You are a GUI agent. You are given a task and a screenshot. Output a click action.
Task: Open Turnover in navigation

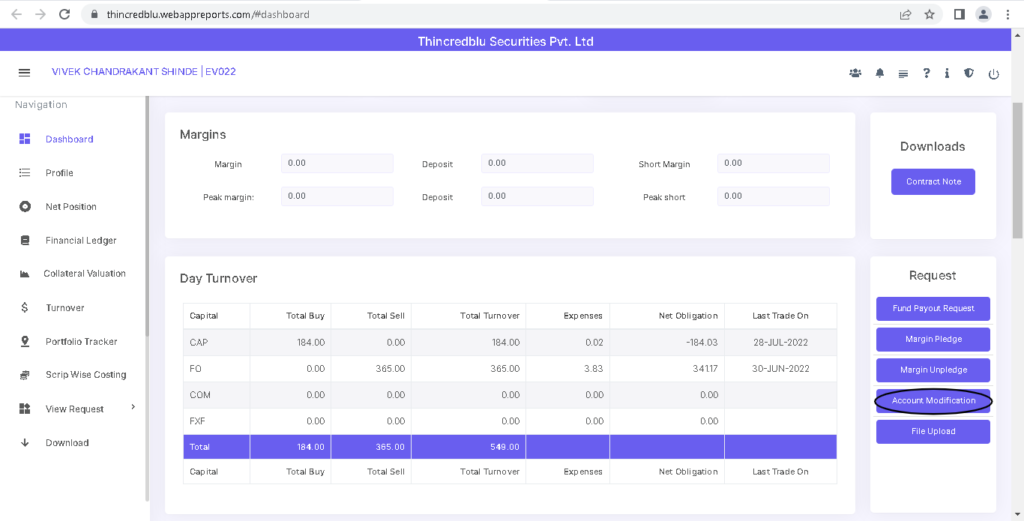point(65,308)
